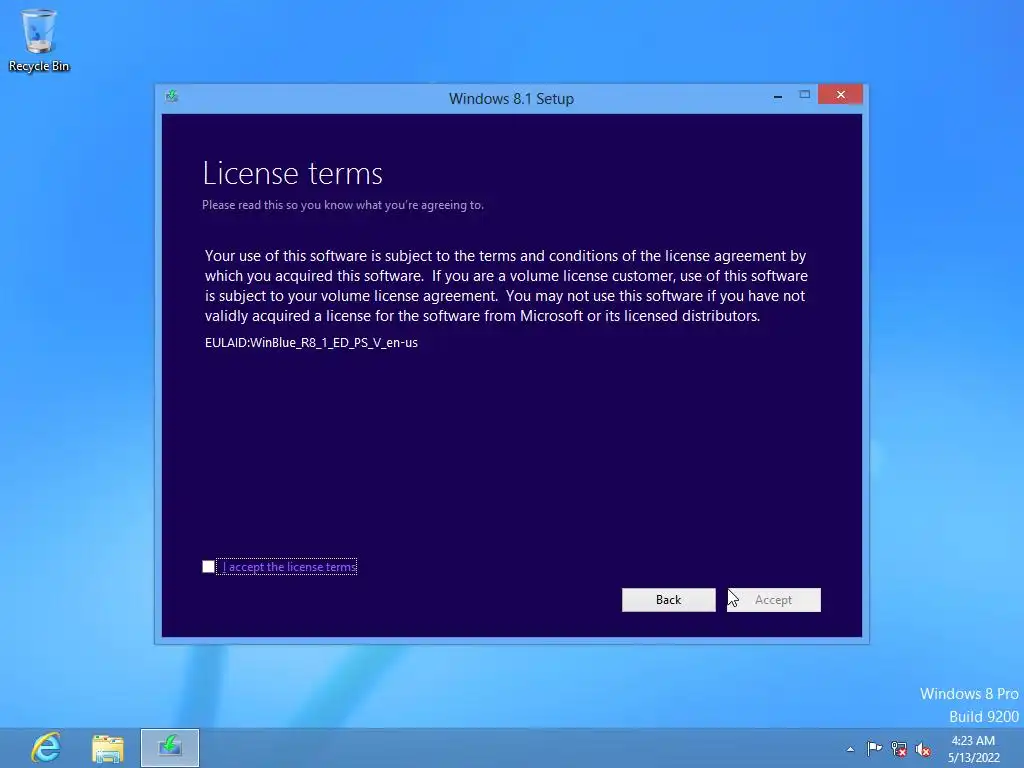The width and height of the screenshot is (1024, 768).
Task: Tick the accept license terms checkbox
Action: tap(208, 567)
